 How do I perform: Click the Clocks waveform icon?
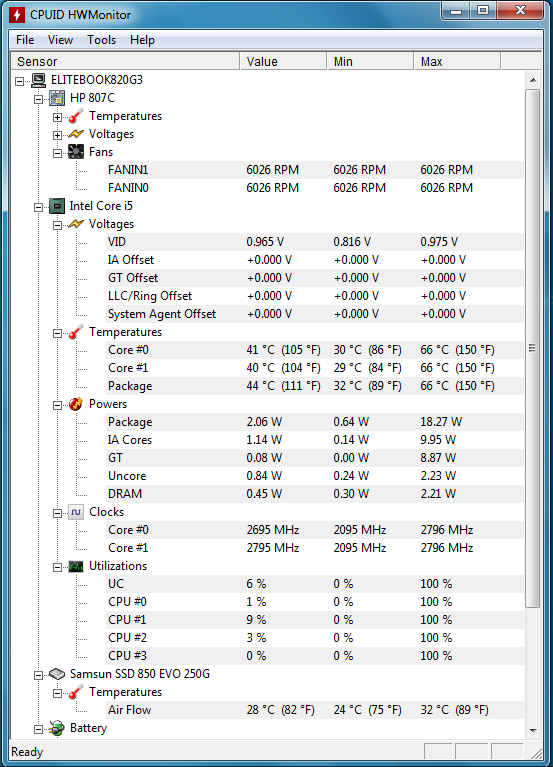tap(76, 512)
